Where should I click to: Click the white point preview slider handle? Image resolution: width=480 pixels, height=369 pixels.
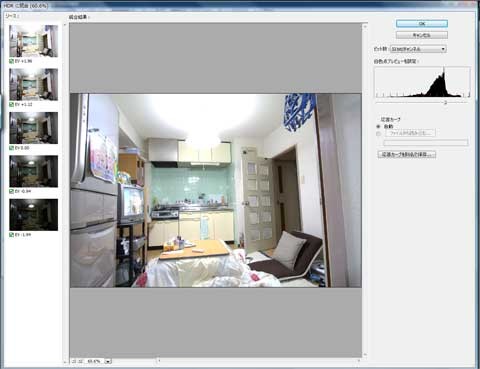tap(445, 103)
